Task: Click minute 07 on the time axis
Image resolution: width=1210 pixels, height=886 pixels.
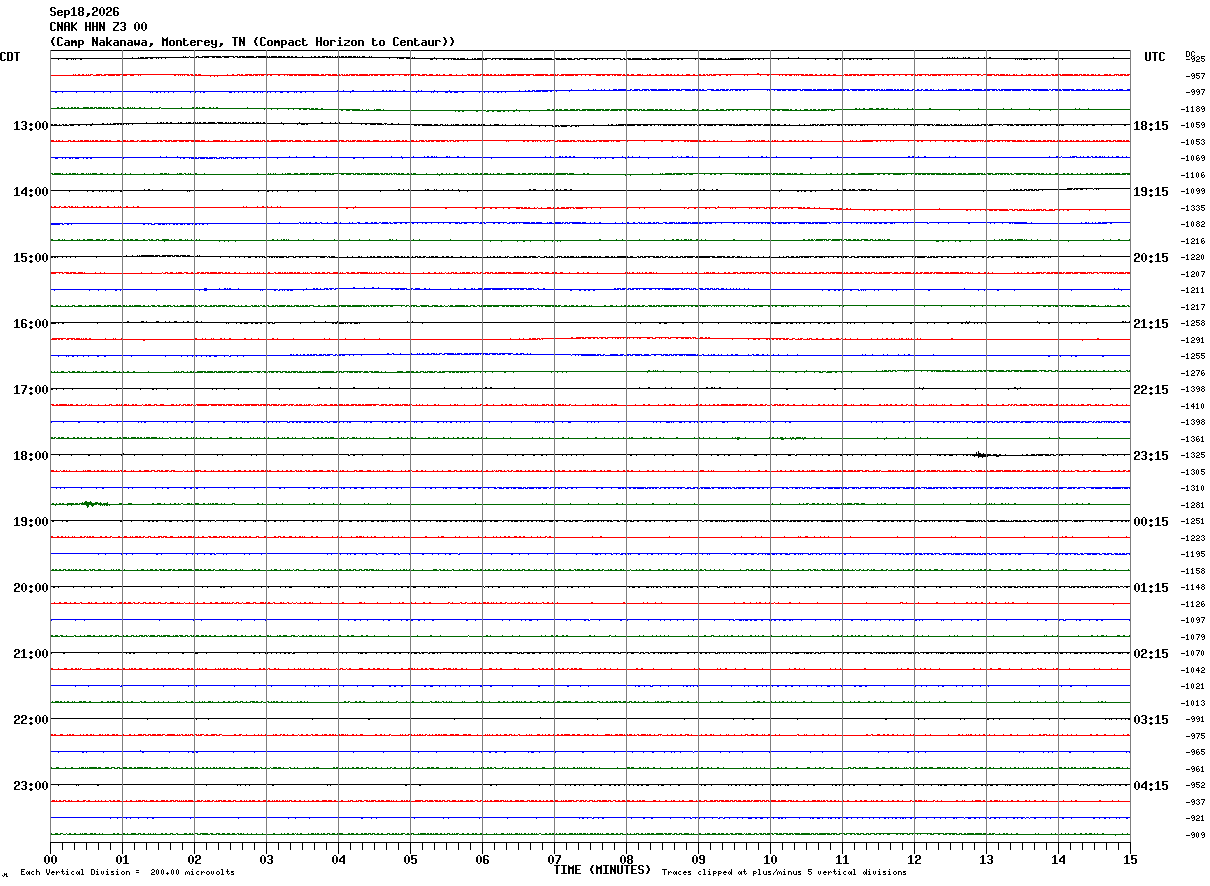Action: [555, 859]
